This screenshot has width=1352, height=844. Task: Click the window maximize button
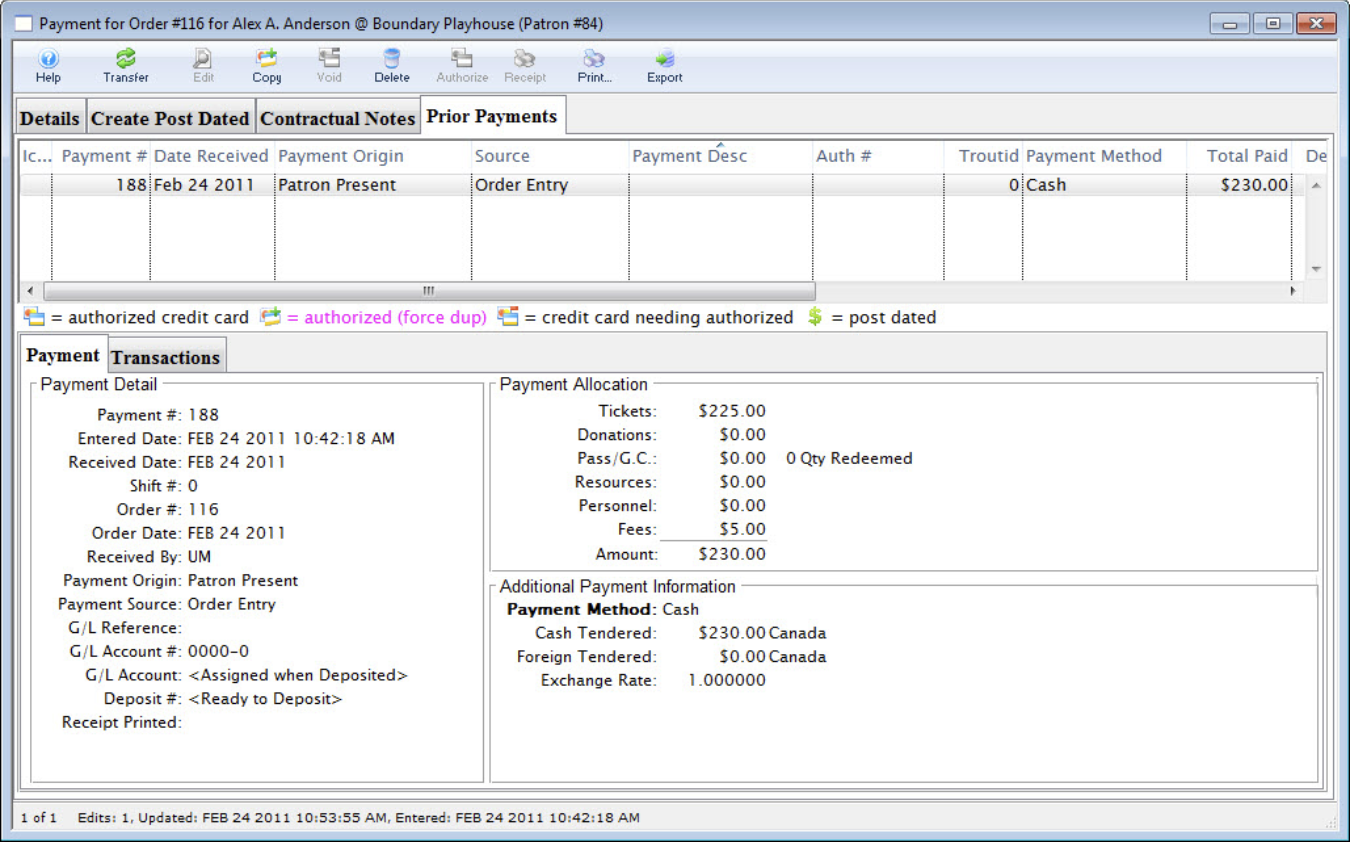[x=1272, y=23]
